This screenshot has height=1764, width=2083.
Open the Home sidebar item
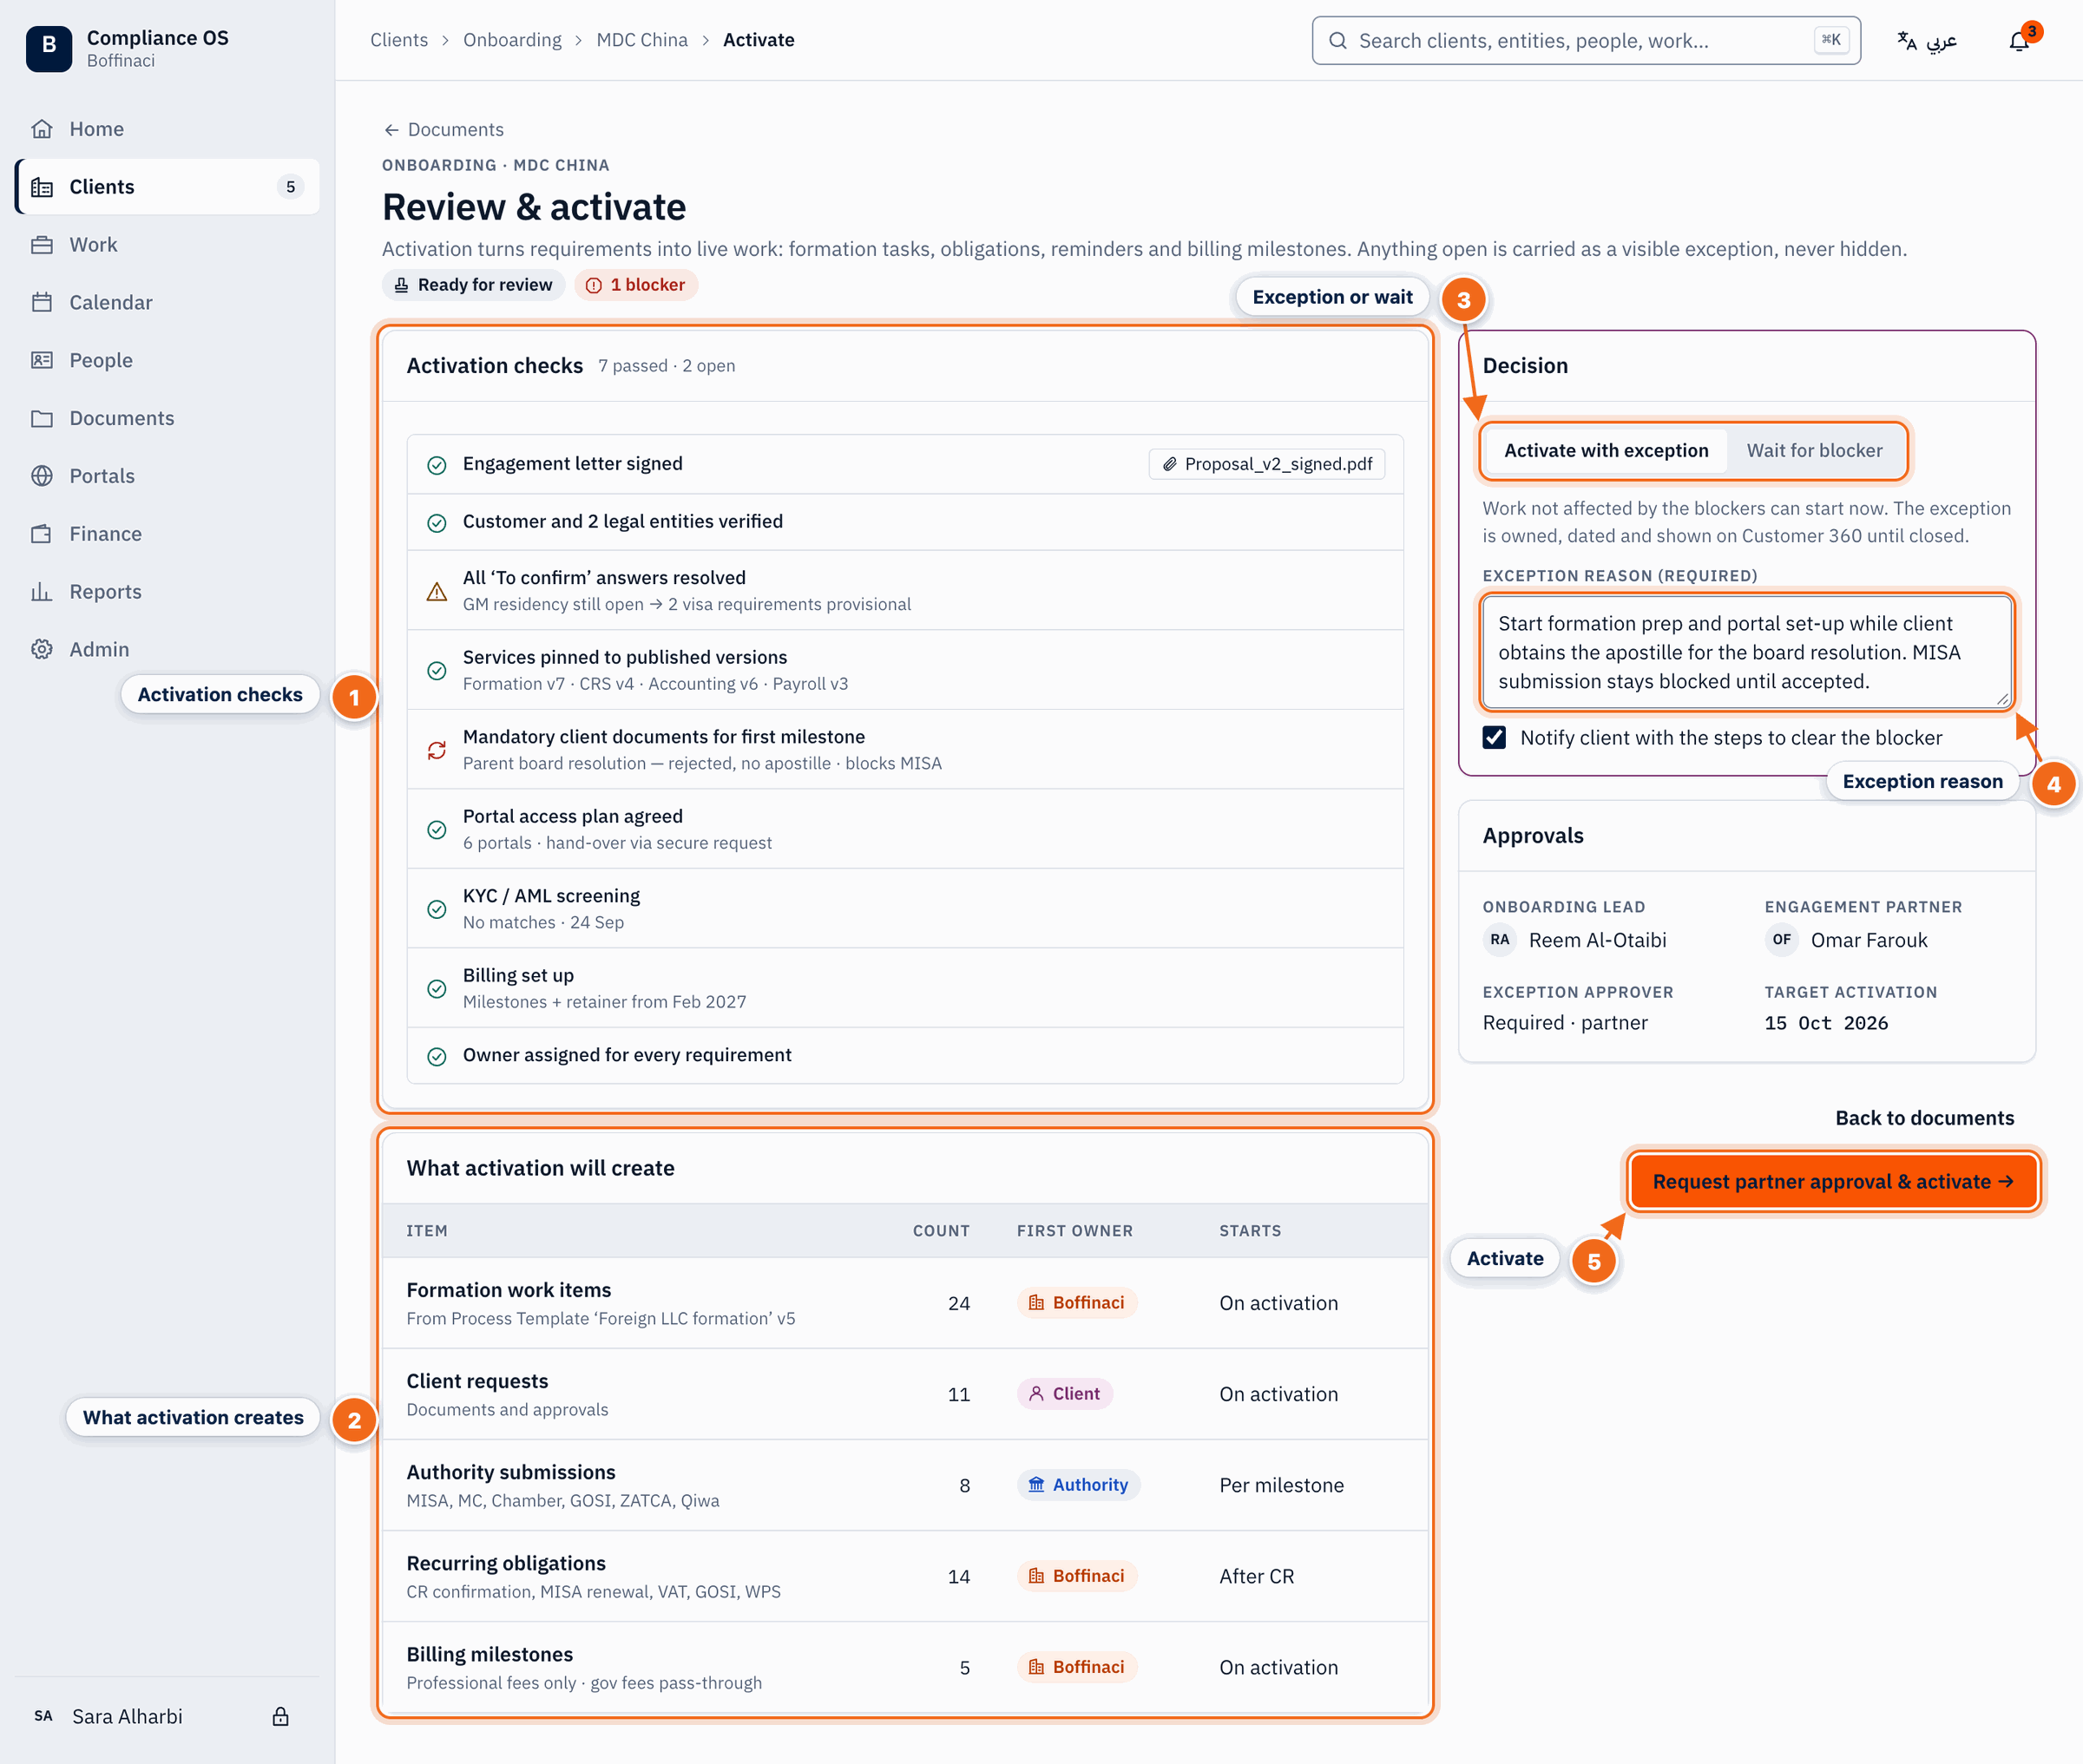click(167, 129)
